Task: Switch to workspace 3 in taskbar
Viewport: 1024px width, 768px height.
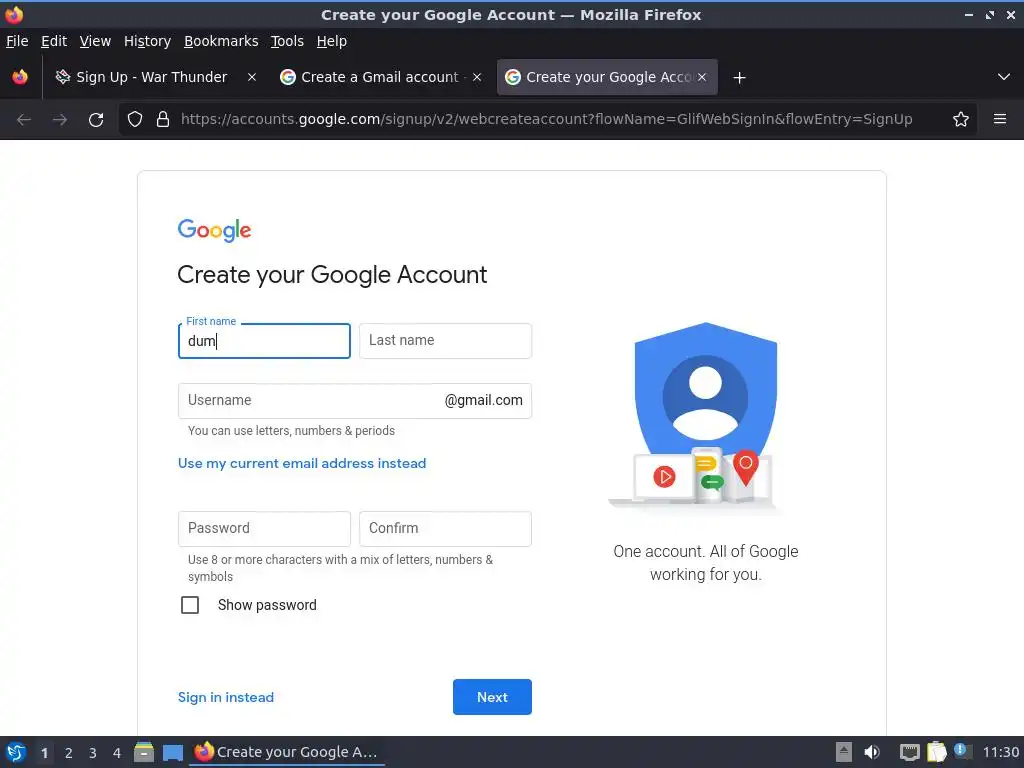Action: (93, 753)
